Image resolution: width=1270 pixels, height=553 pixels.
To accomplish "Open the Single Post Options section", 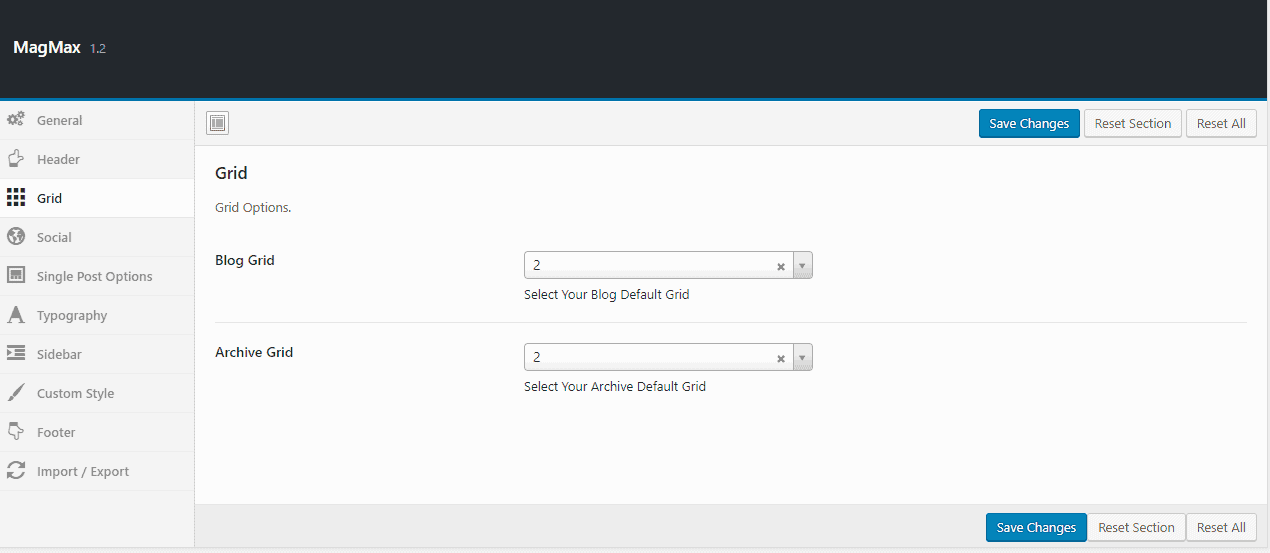I will pyautogui.click(x=94, y=276).
